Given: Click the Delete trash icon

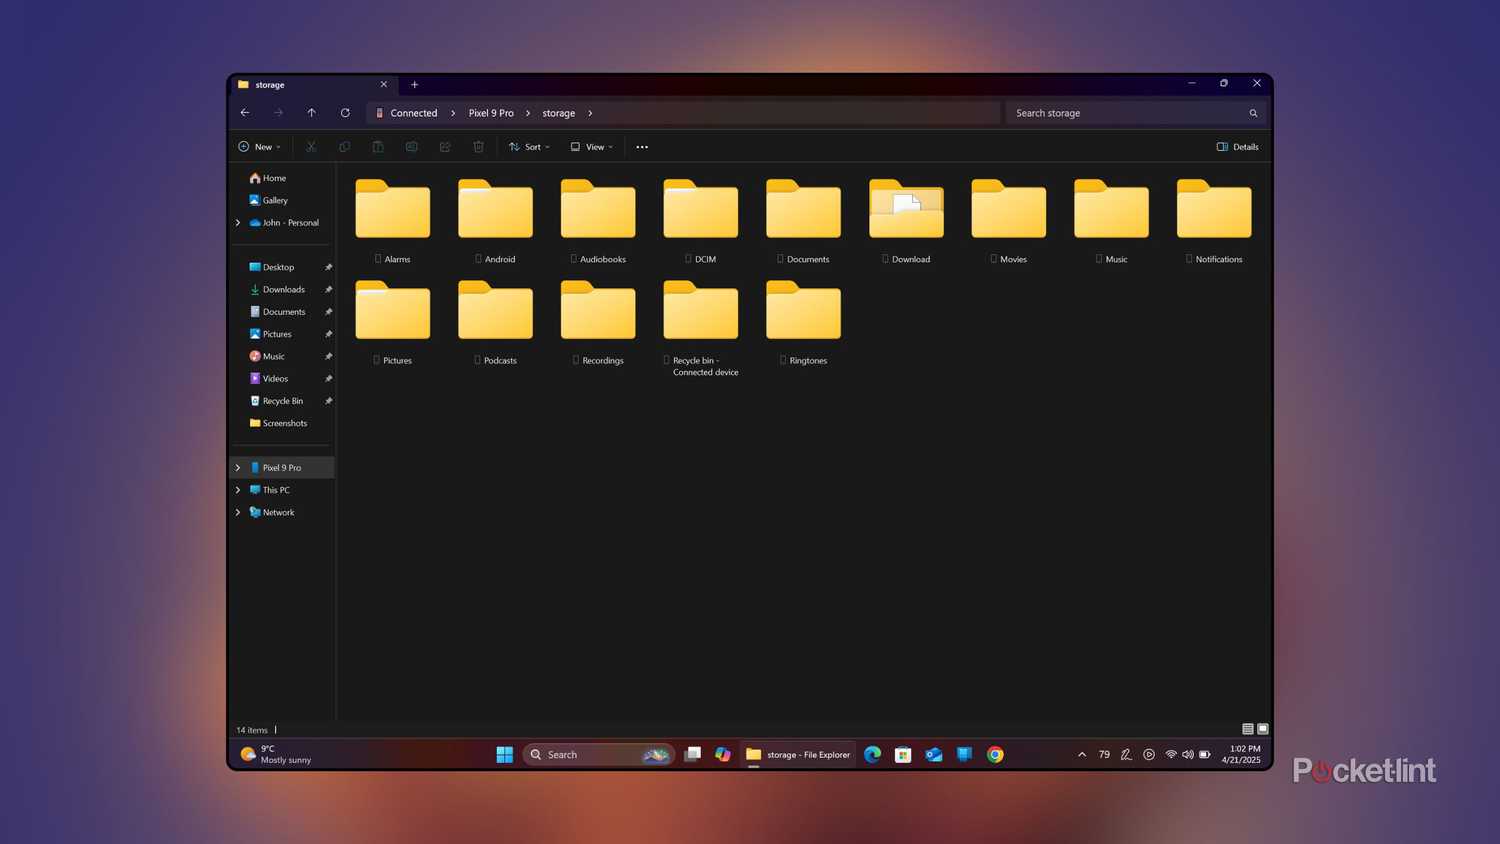Looking at the screenshot, I should pyautogui.click(x=478, y=147).
